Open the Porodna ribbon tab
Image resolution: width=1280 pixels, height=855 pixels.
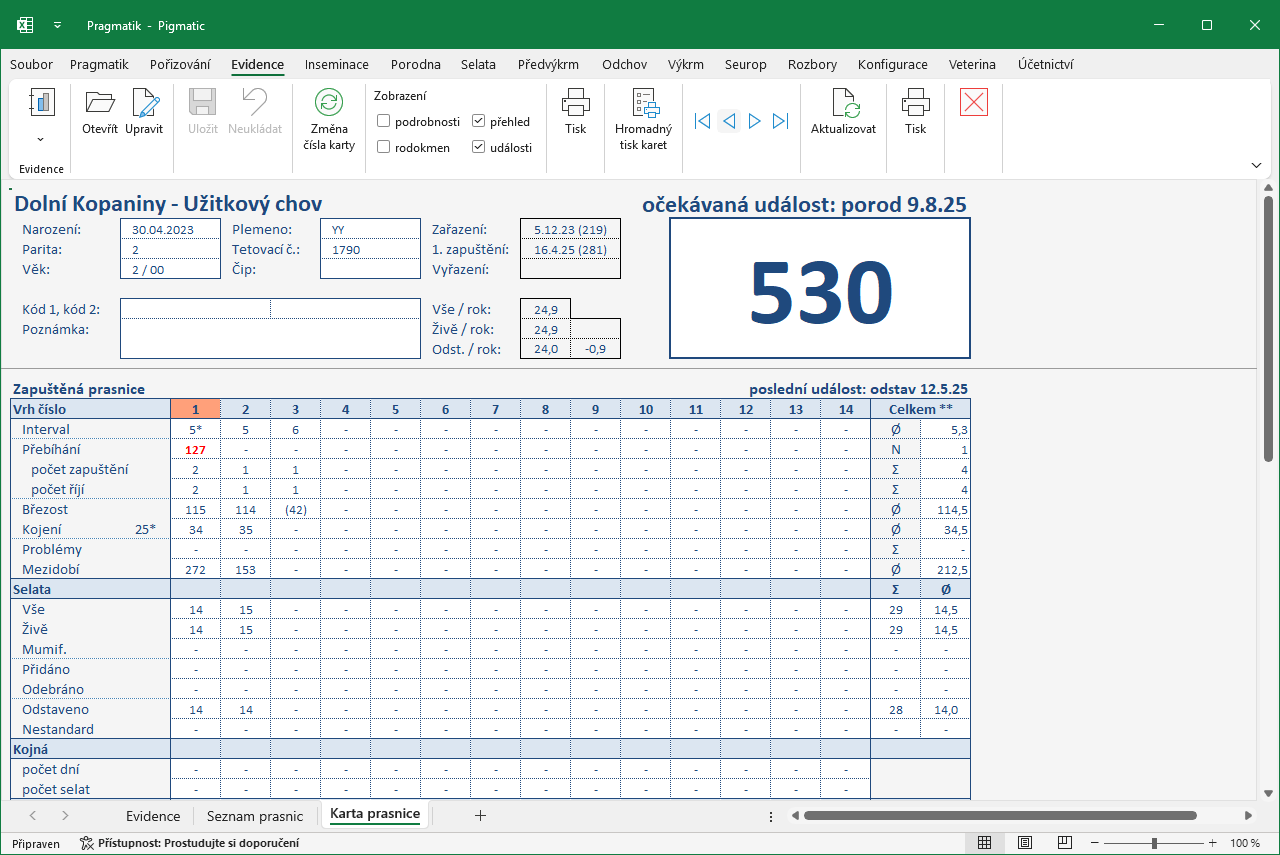pos(416,64)
